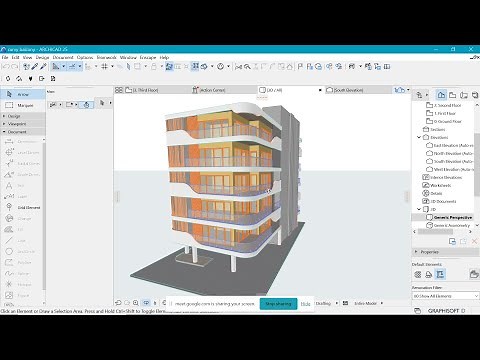Open the tab bar overflow dropdown arrow
The image size is (480, 360).
pos(408,90)
